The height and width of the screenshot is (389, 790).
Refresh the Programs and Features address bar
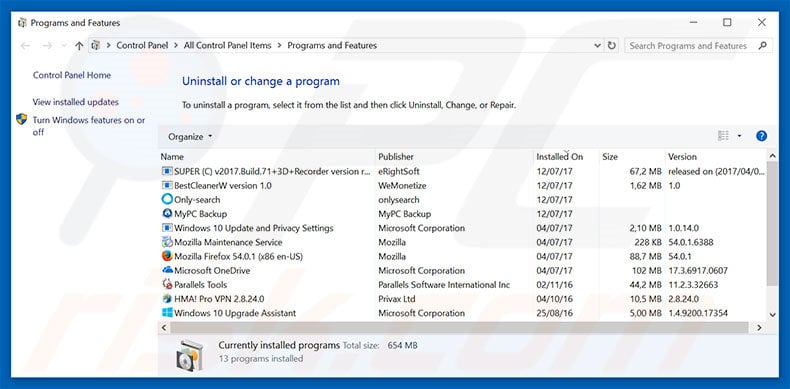pyautogui.click(x=612, y=45)
